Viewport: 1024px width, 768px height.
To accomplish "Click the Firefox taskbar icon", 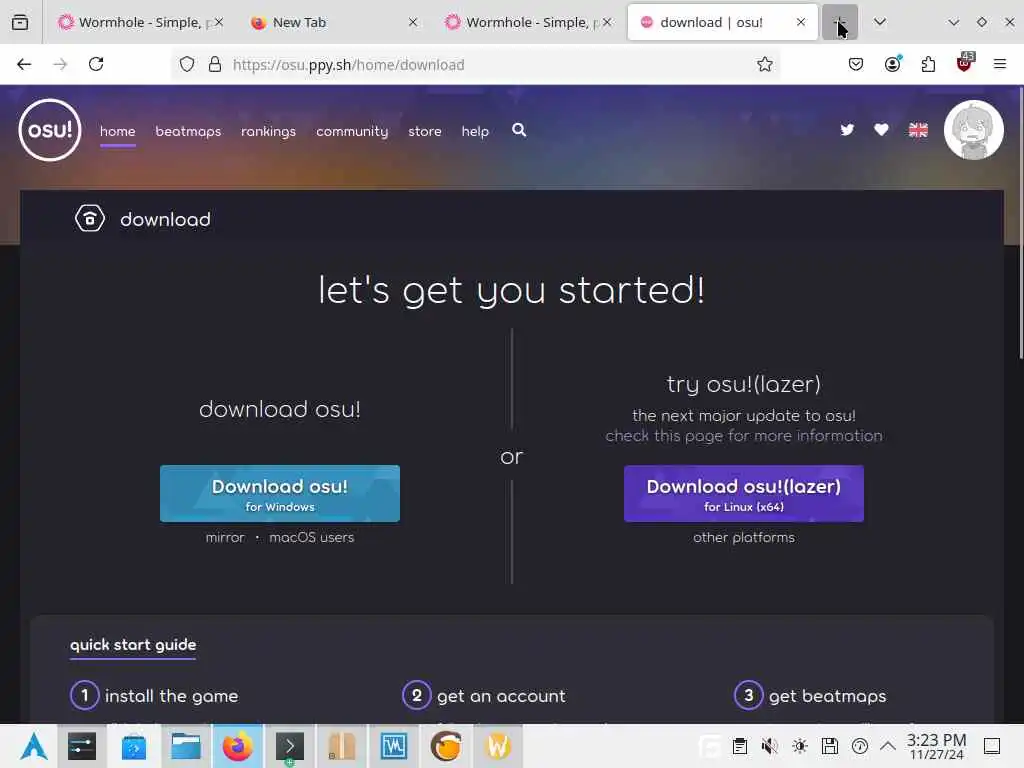I will [x=238, y=746].
